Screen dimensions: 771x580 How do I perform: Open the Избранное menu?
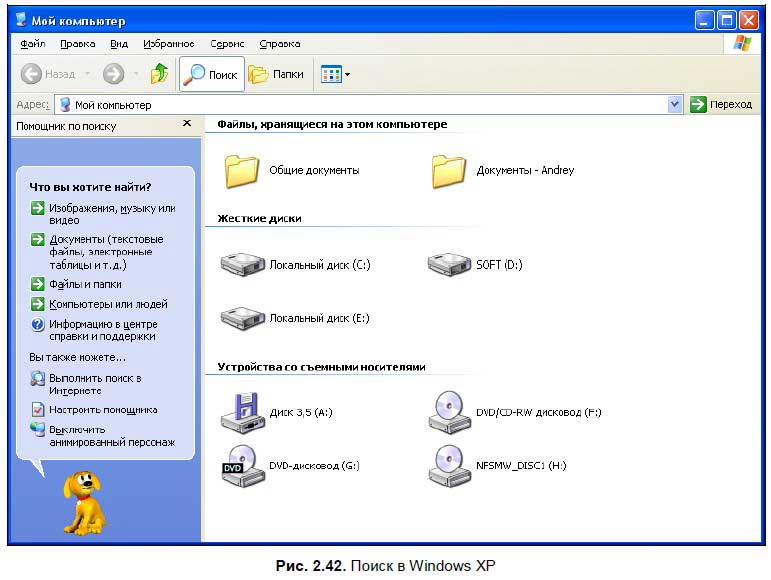pyautogui.click(x=169, y=44)
